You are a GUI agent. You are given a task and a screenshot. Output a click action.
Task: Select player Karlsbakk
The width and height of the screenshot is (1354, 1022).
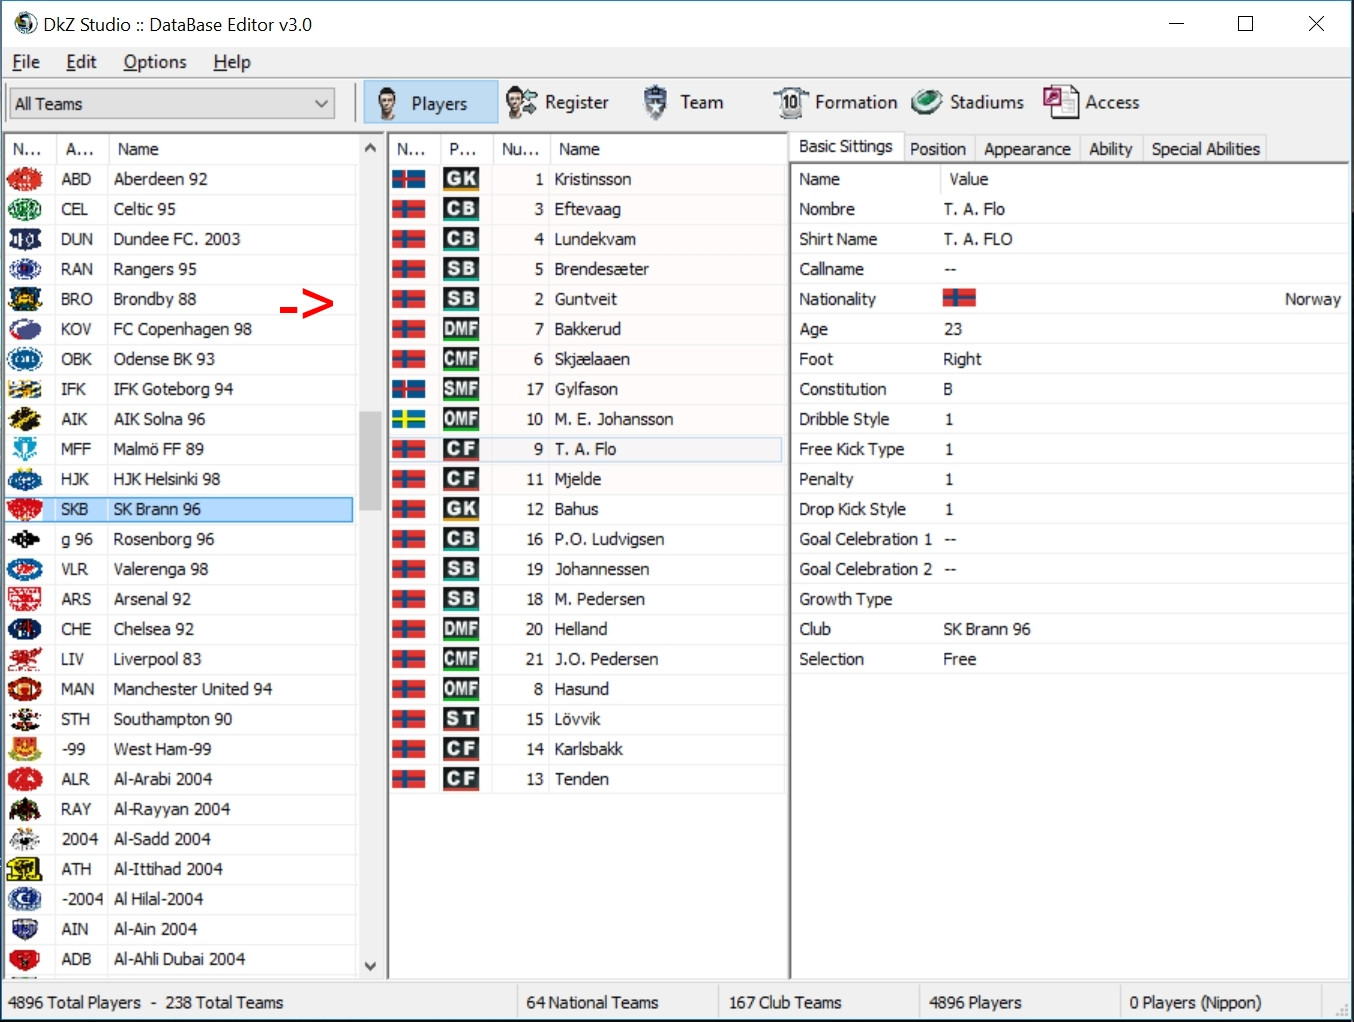[x=587, y=749]
